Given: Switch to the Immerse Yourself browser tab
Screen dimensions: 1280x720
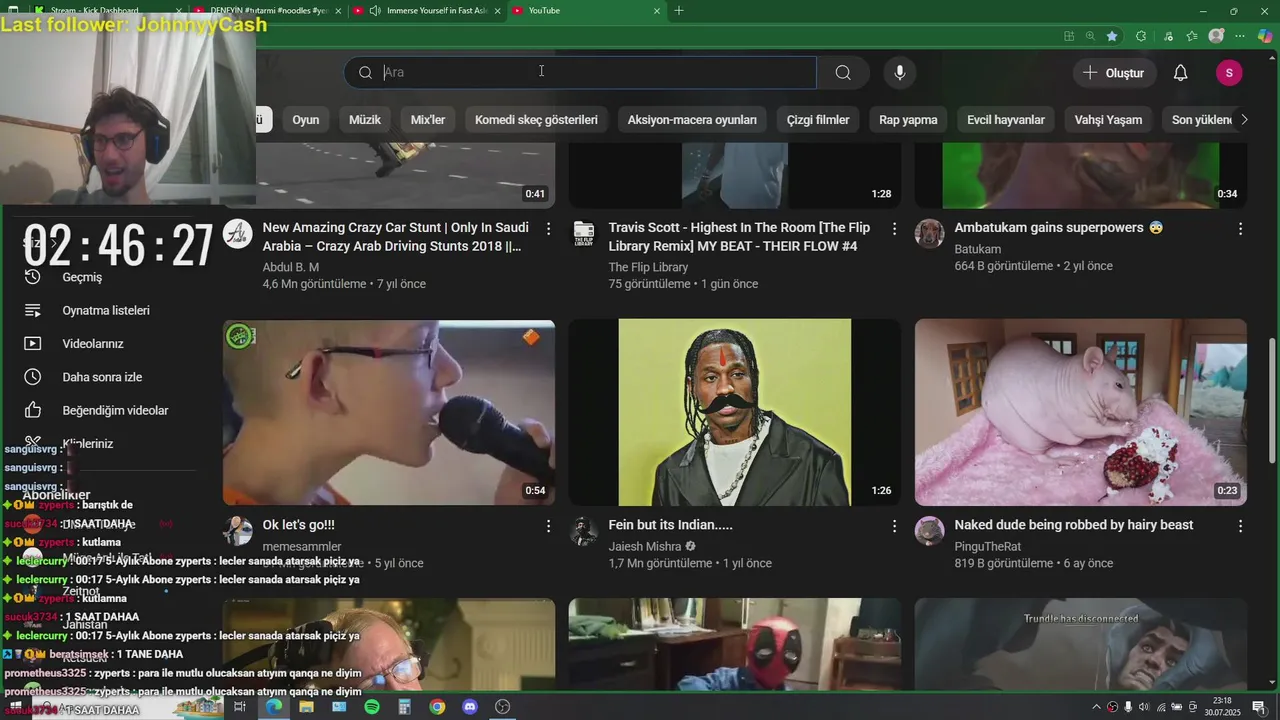Looking at the screenshot, I should coord(427,10).
